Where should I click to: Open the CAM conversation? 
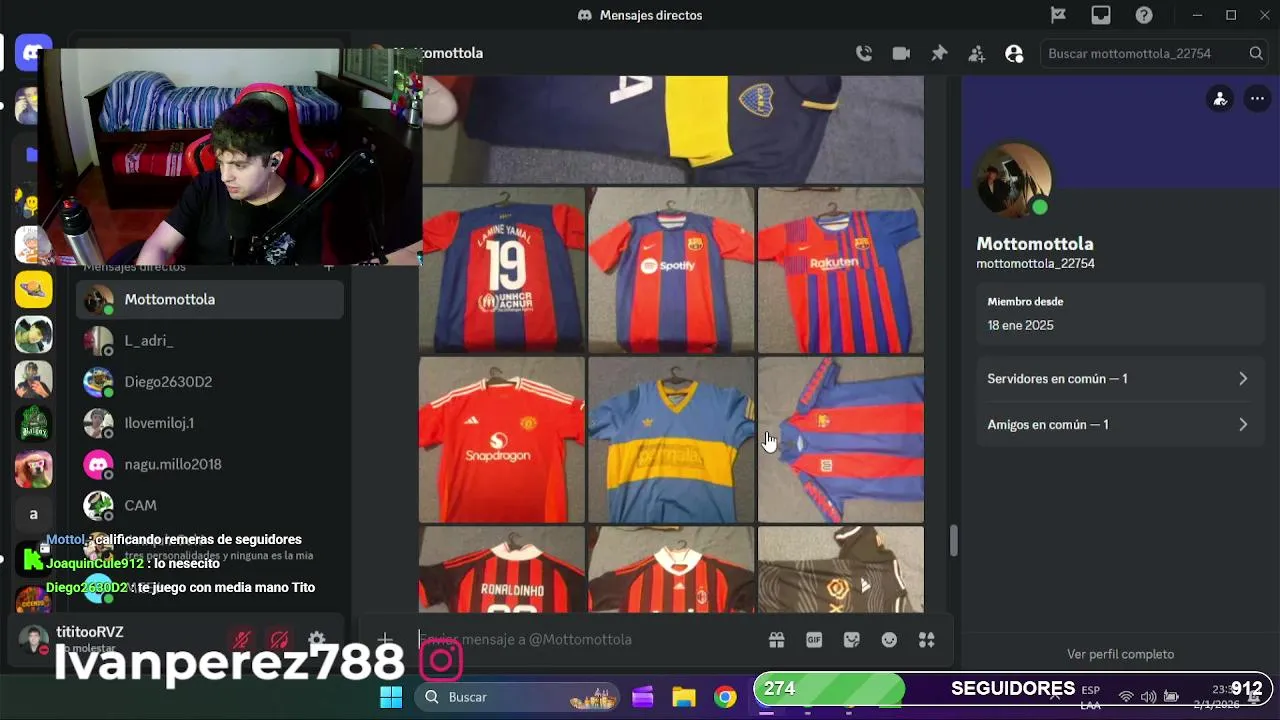point(210,505)
